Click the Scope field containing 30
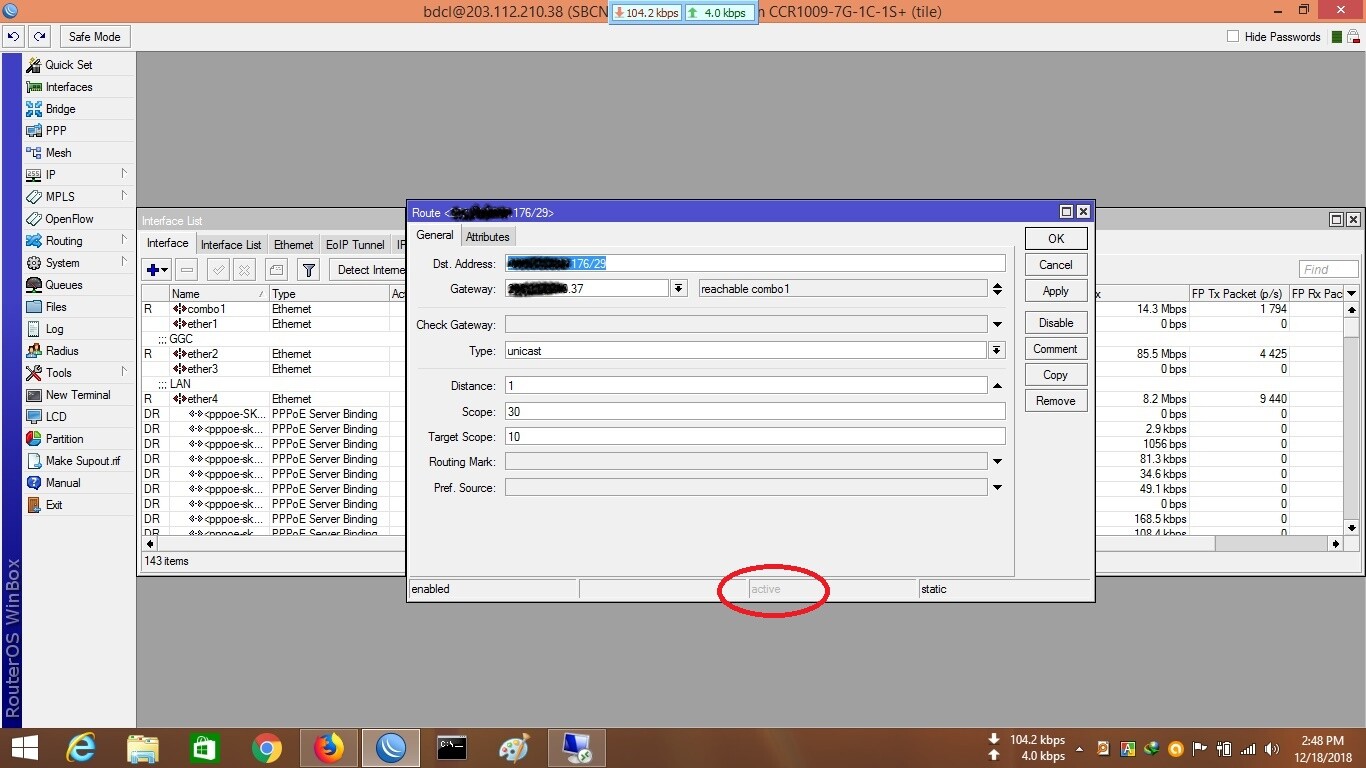Viewport: 1366px width, 768px height. coord(755,412)
